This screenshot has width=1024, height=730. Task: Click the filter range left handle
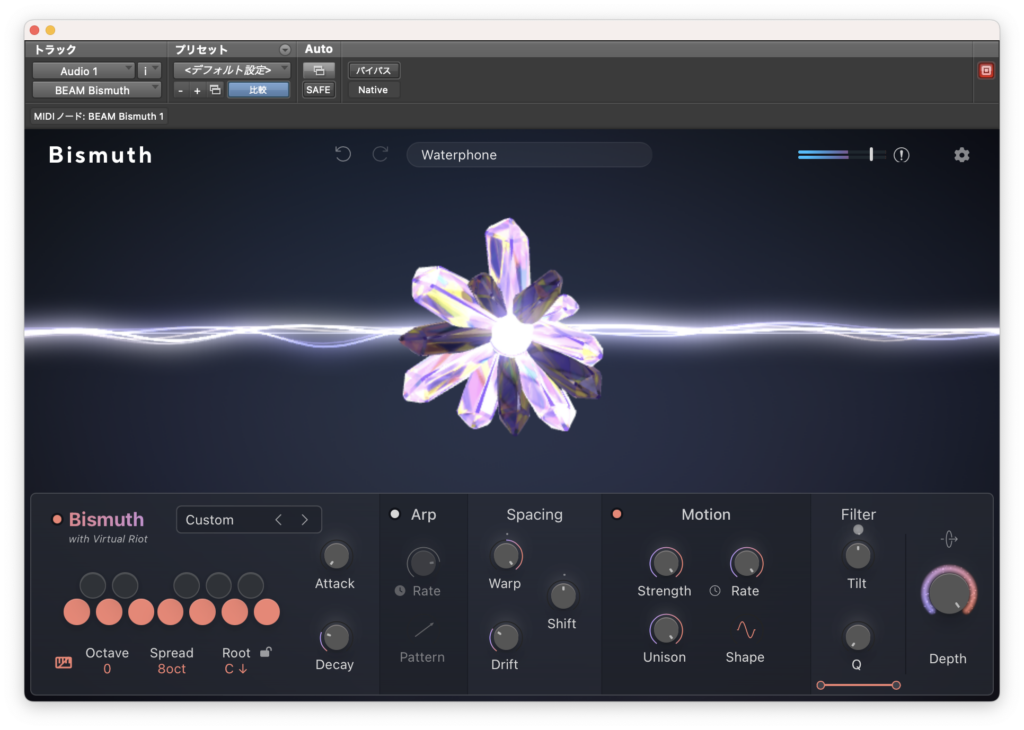tap(821, 685)
